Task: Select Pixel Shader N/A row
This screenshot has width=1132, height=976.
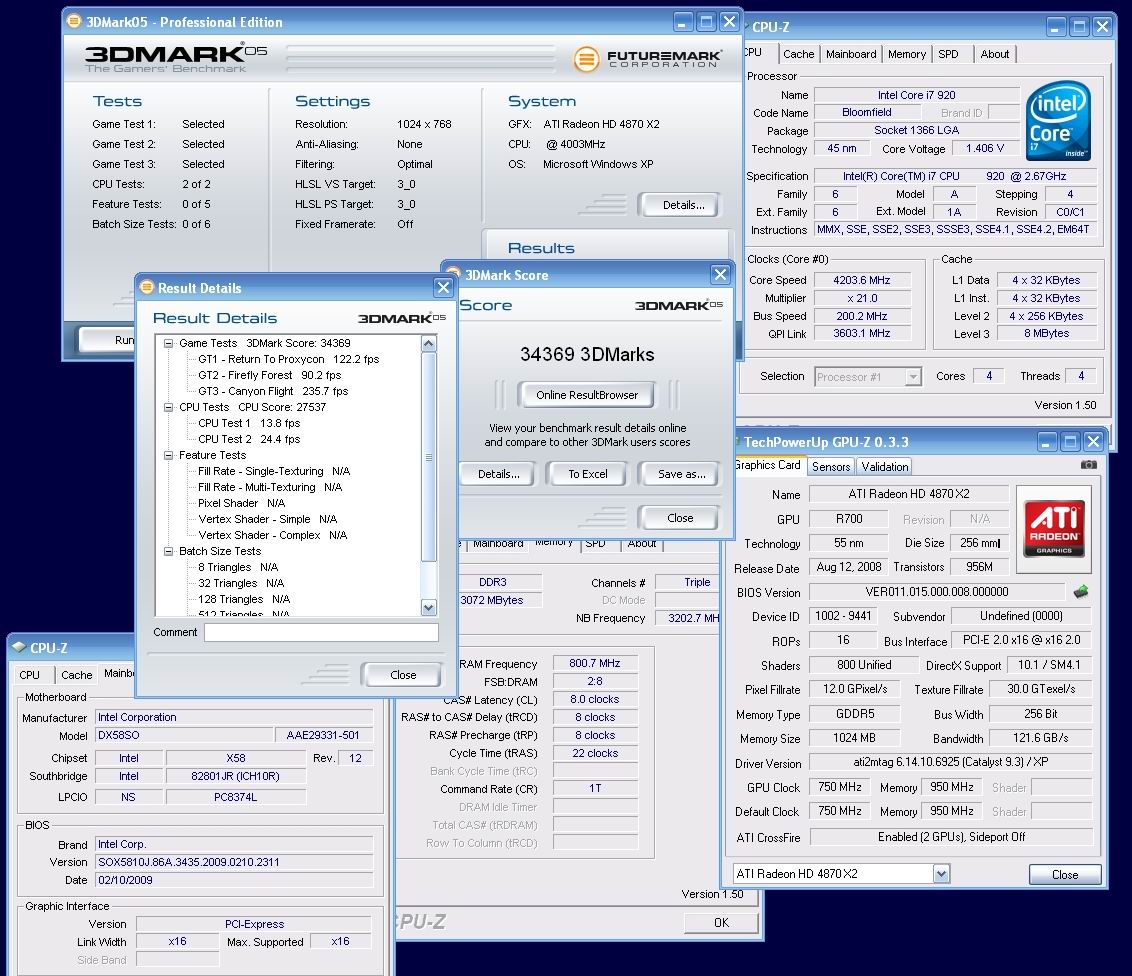Action: coord(241,503)
